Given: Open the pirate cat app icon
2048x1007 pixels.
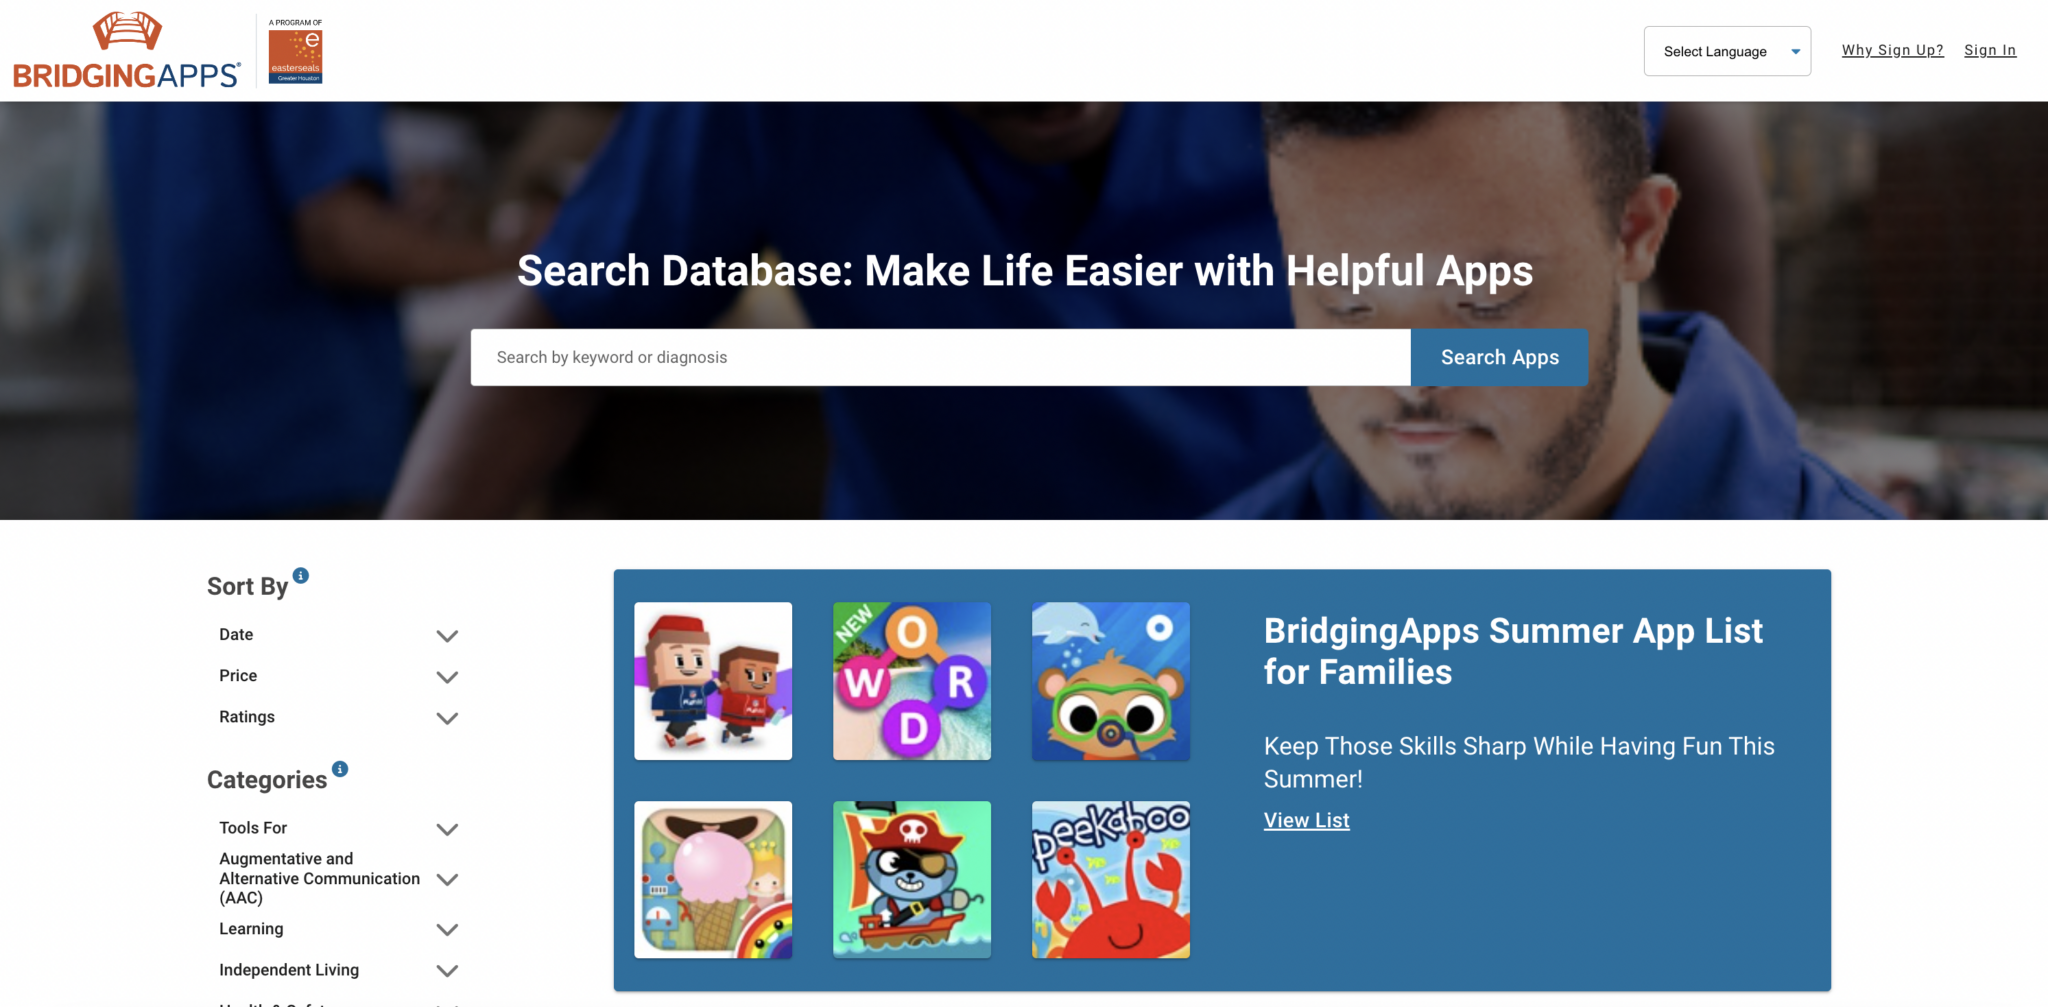Looking at the screenshot, I should click(x=911, y=879).
